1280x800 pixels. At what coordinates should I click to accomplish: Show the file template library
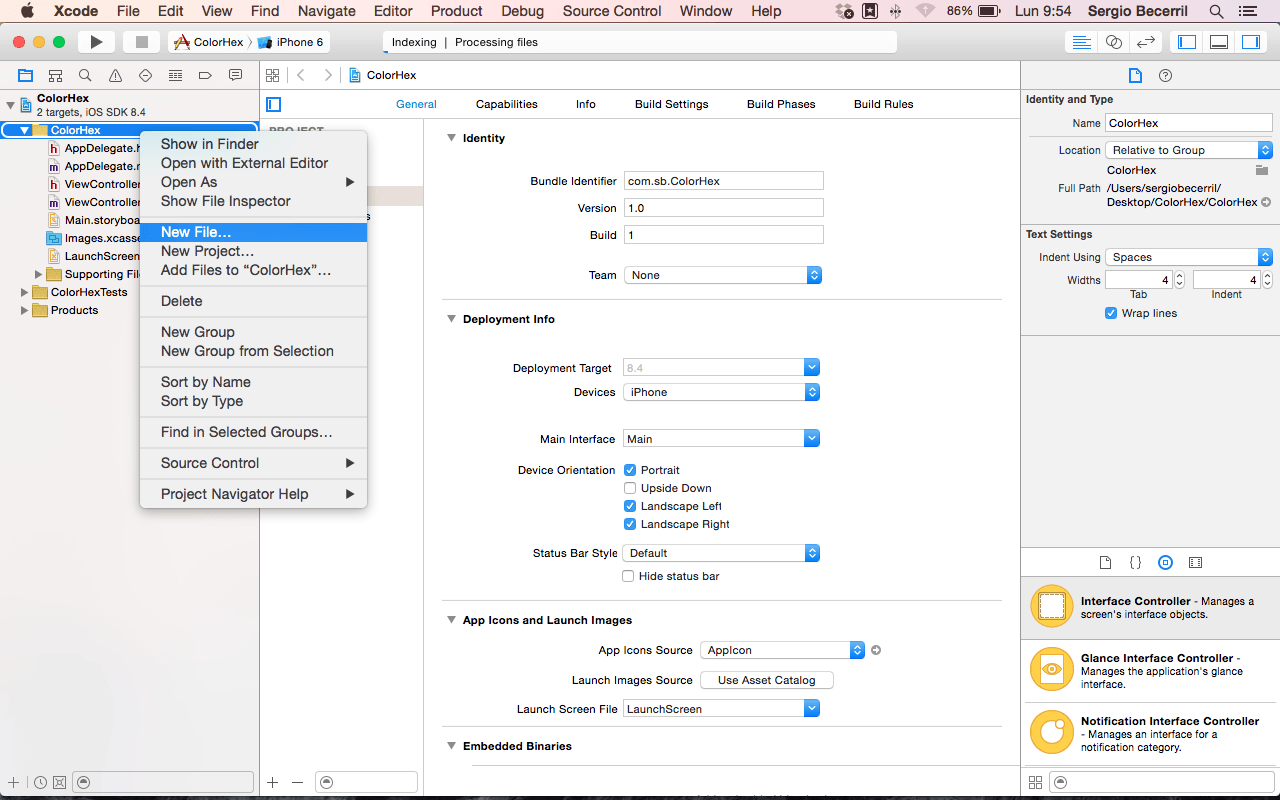1105,563
